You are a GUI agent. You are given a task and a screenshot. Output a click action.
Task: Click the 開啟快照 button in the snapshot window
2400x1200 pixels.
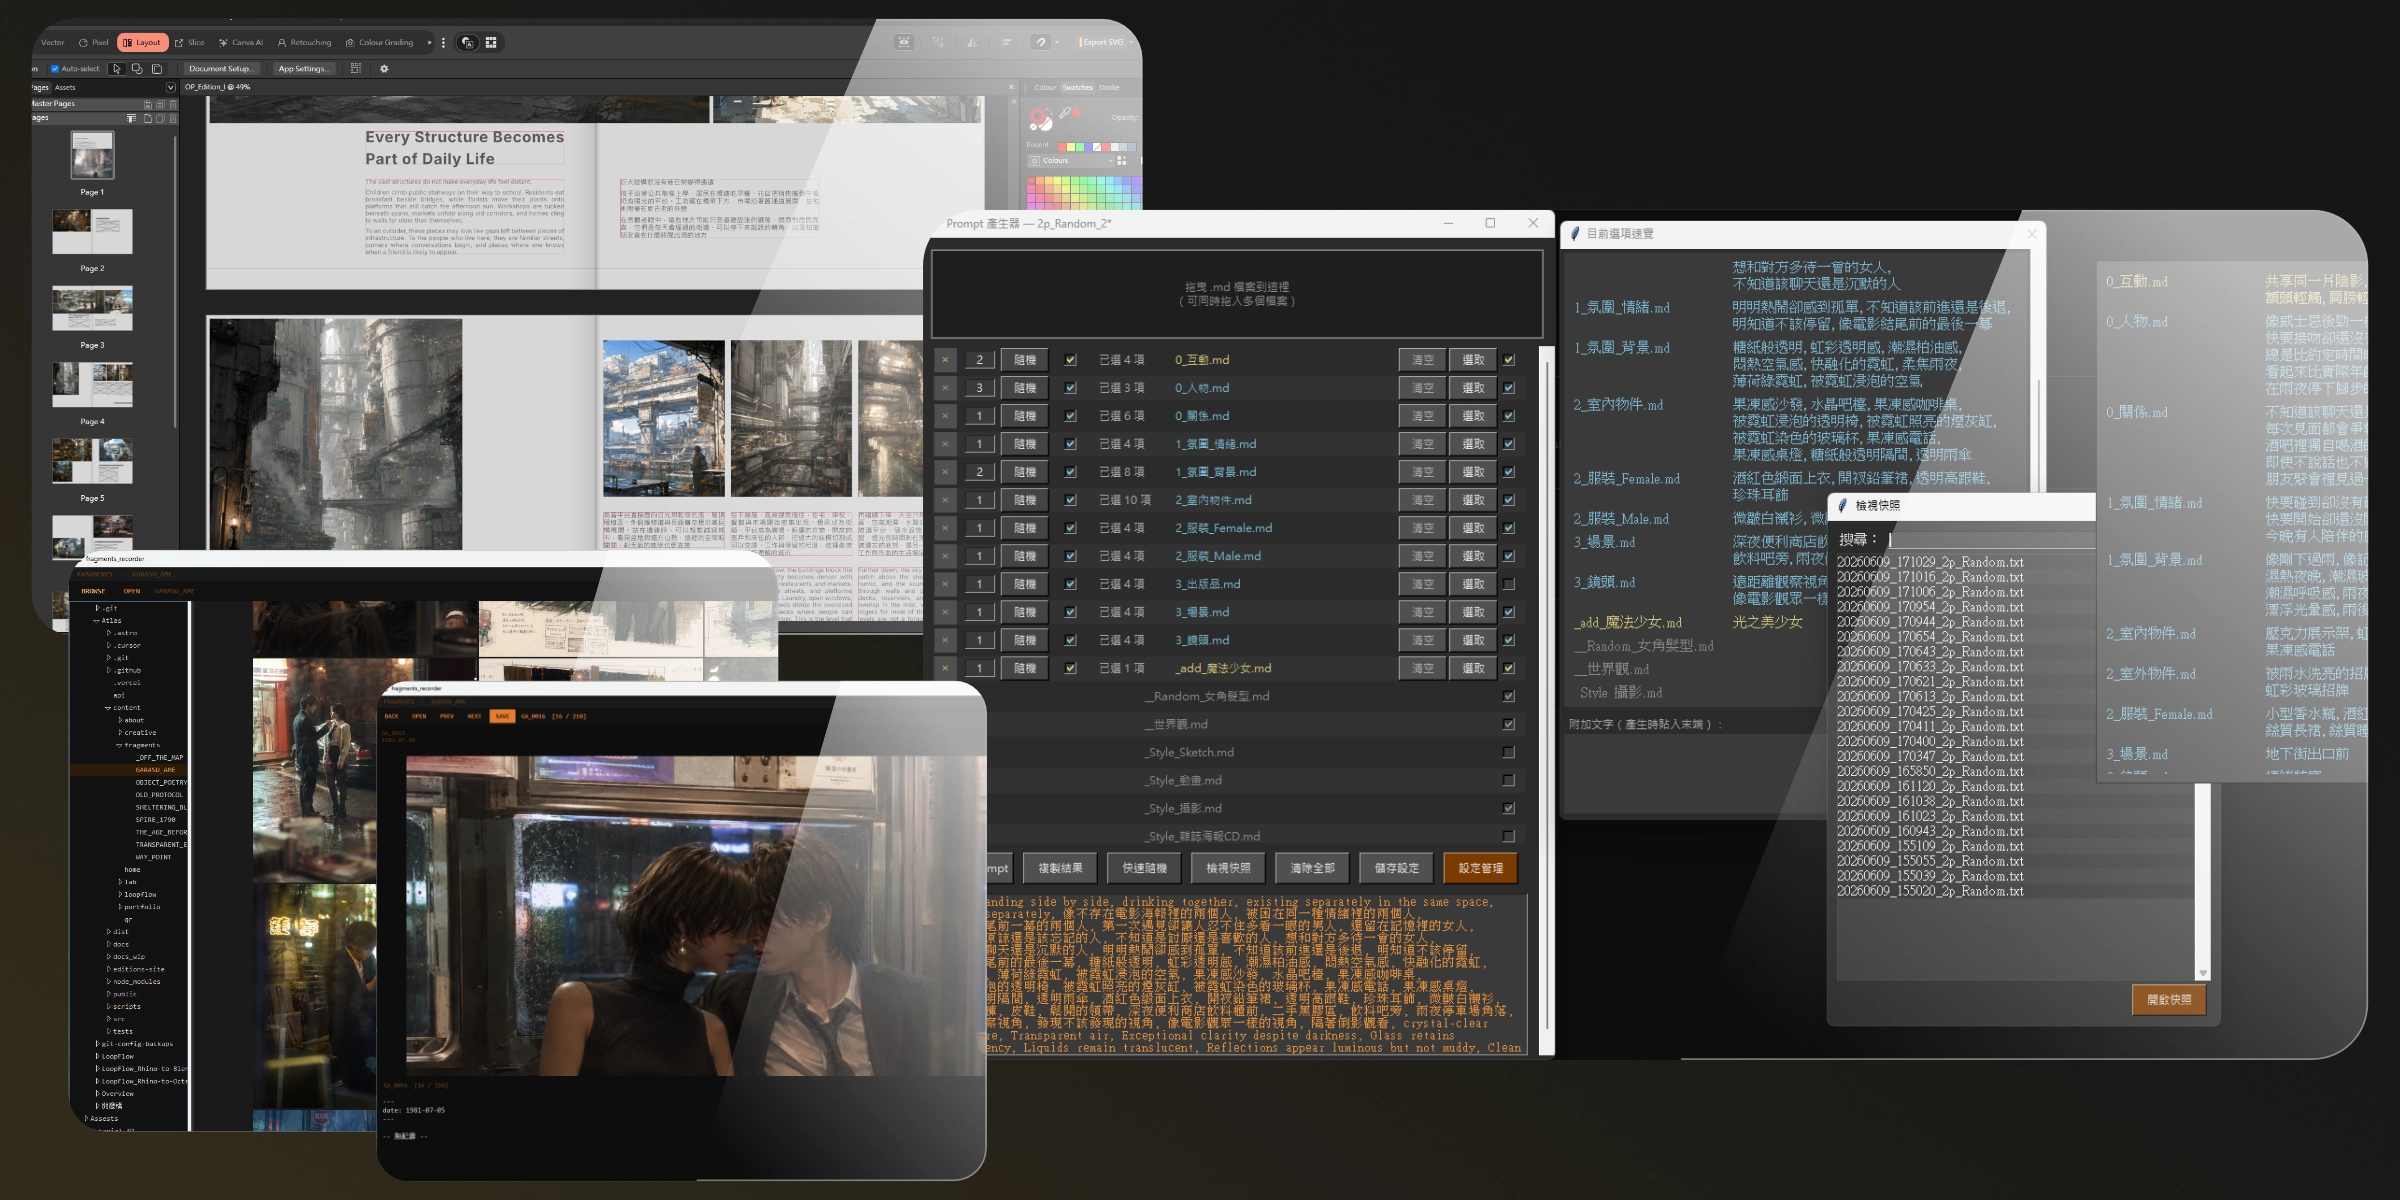pos(2169,1000)
